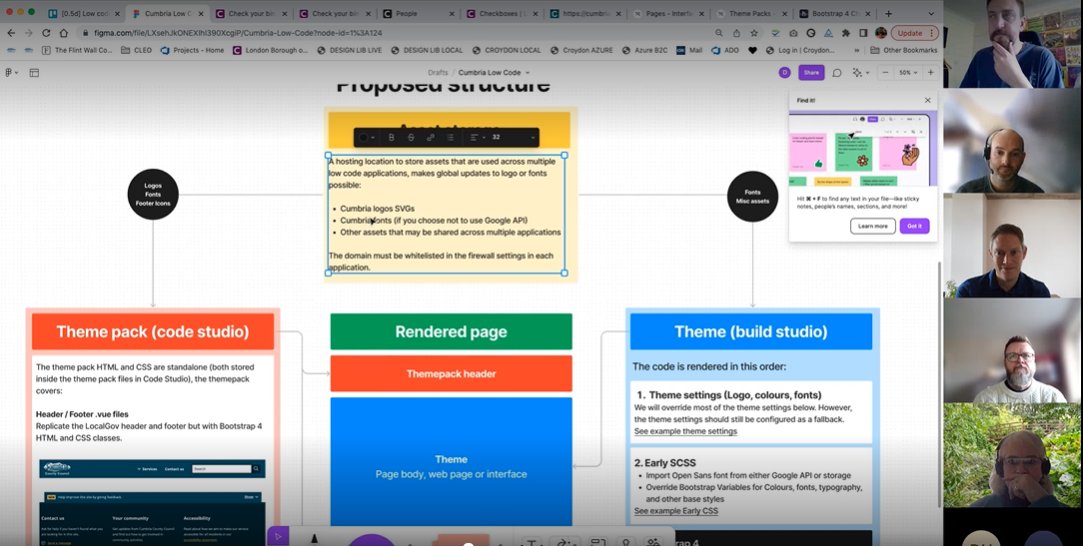Toggle the pages panel layout icon

coord(34,73)
